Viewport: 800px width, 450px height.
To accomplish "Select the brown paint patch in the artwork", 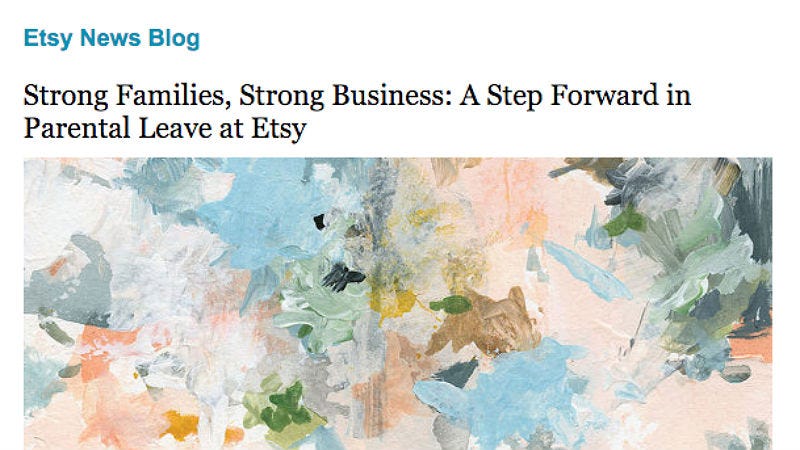I will 485,322.
